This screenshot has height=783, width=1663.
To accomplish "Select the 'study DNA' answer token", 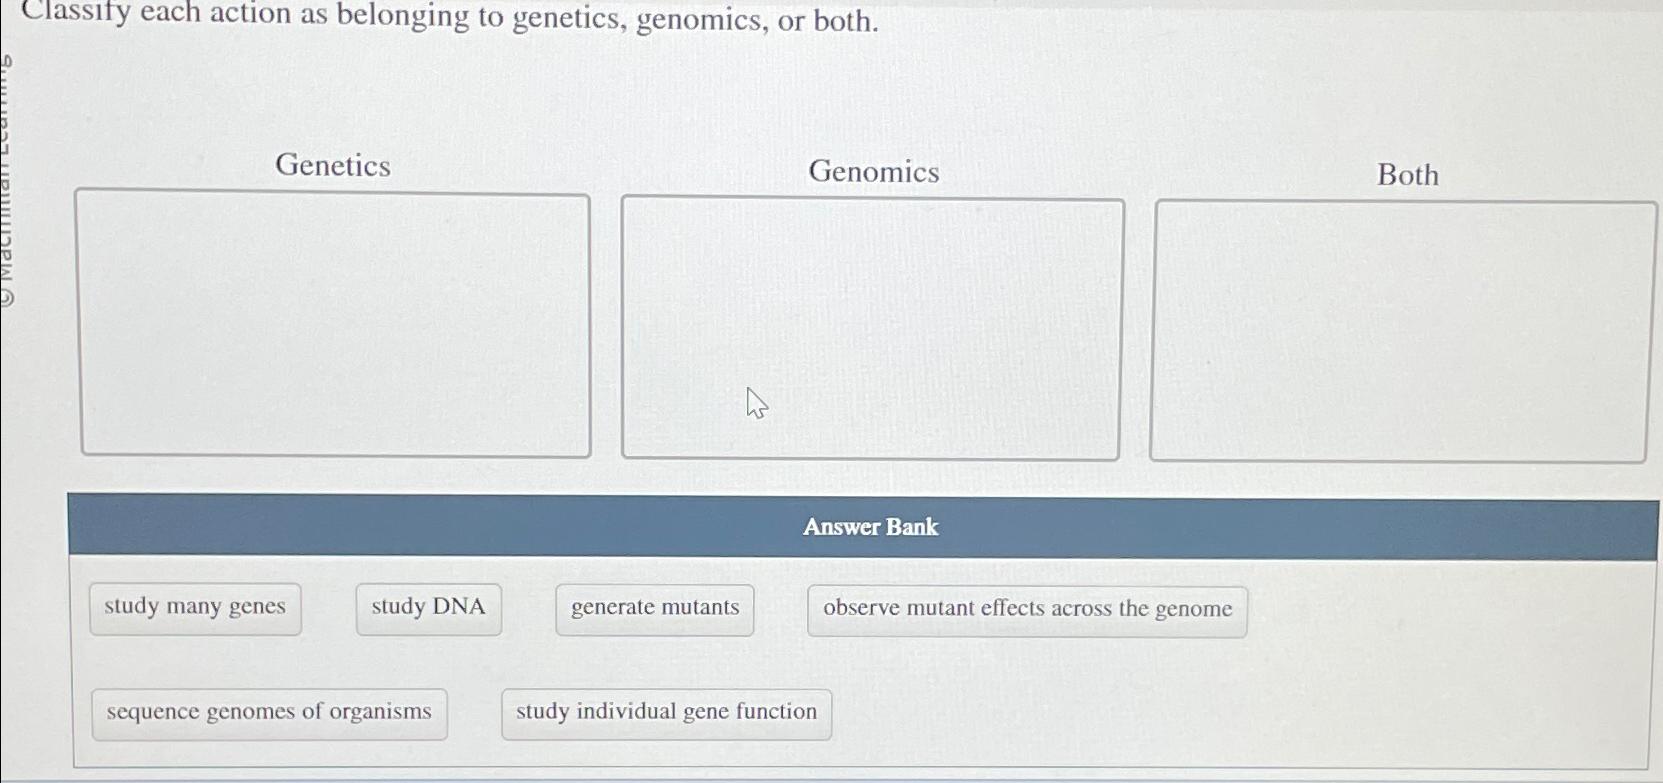I will tap(428, 608).
